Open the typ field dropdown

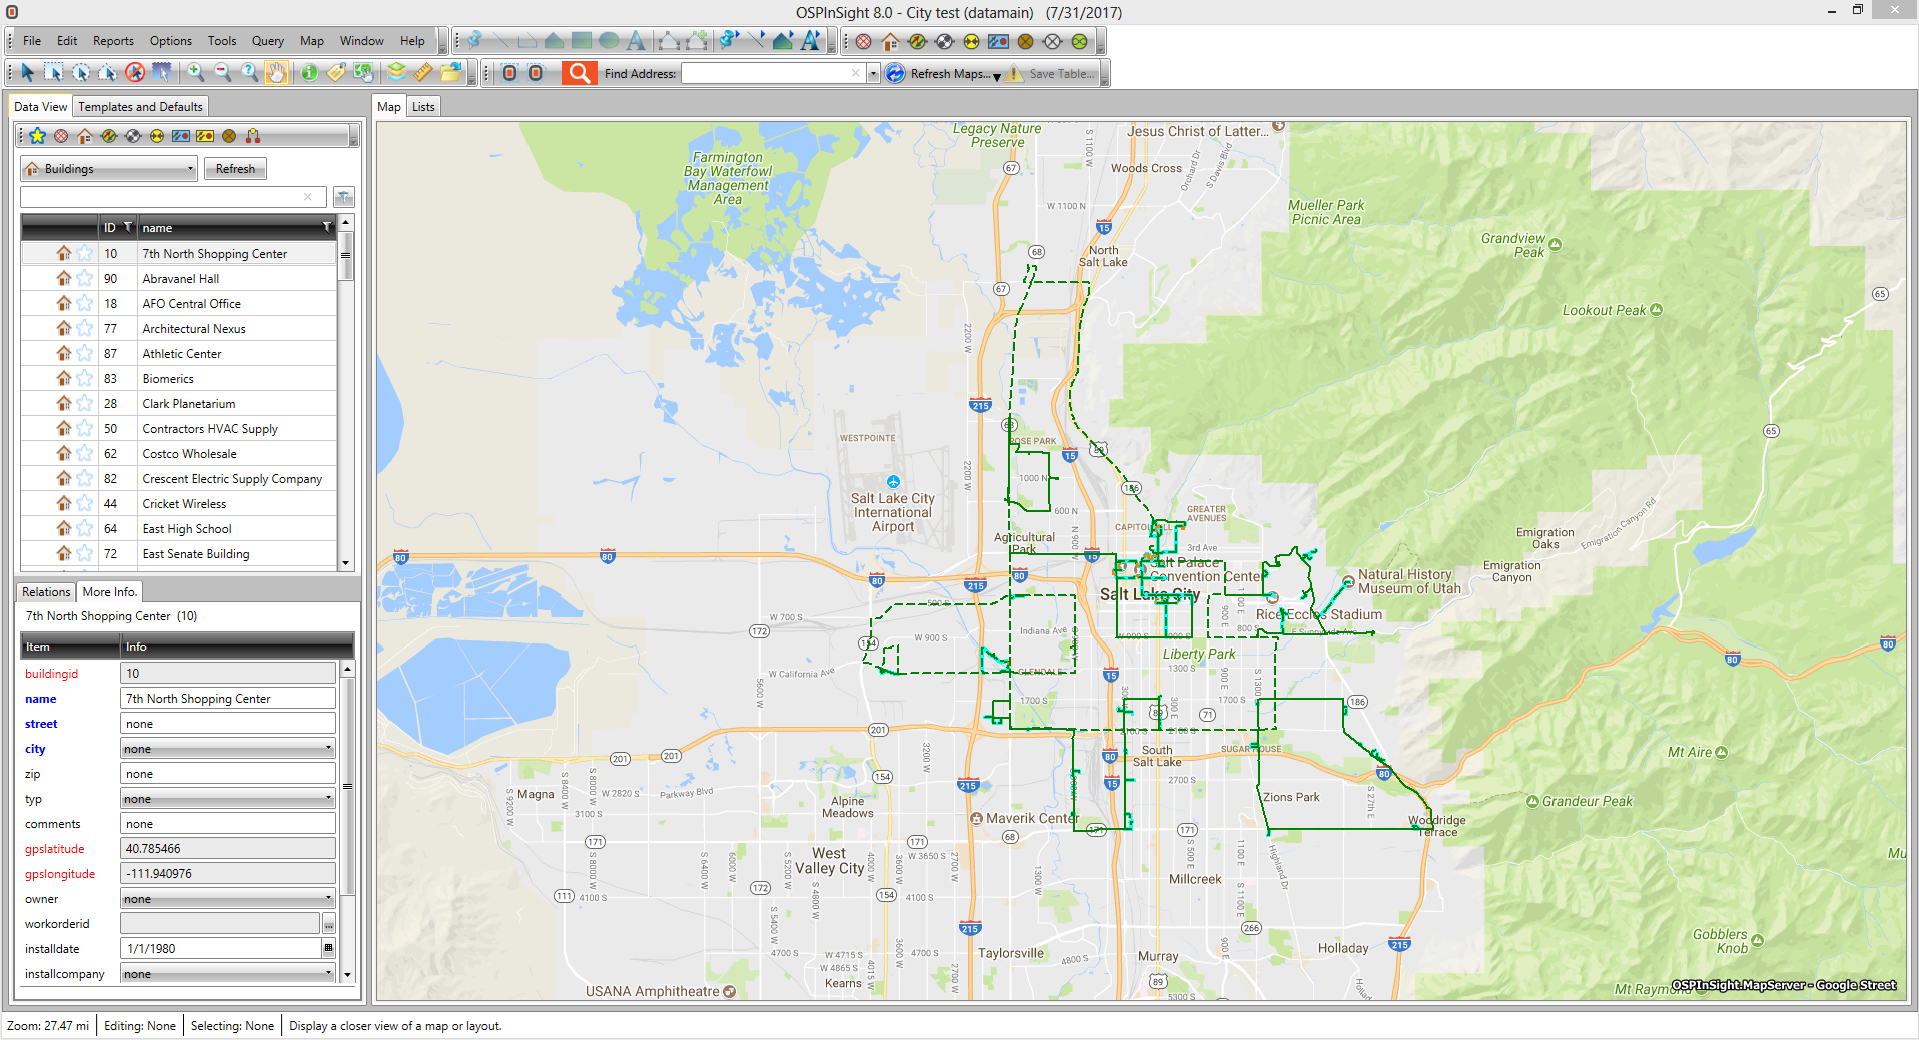pos(228,799)
